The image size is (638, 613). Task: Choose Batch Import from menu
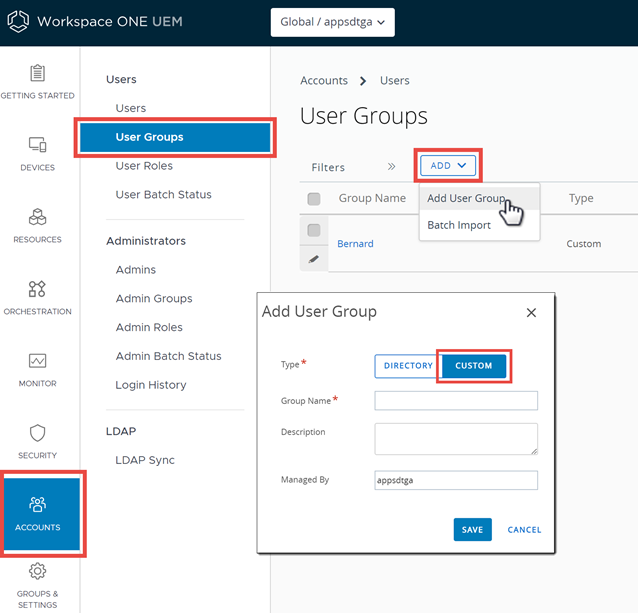pyautogui.click(x=479, y=225)
